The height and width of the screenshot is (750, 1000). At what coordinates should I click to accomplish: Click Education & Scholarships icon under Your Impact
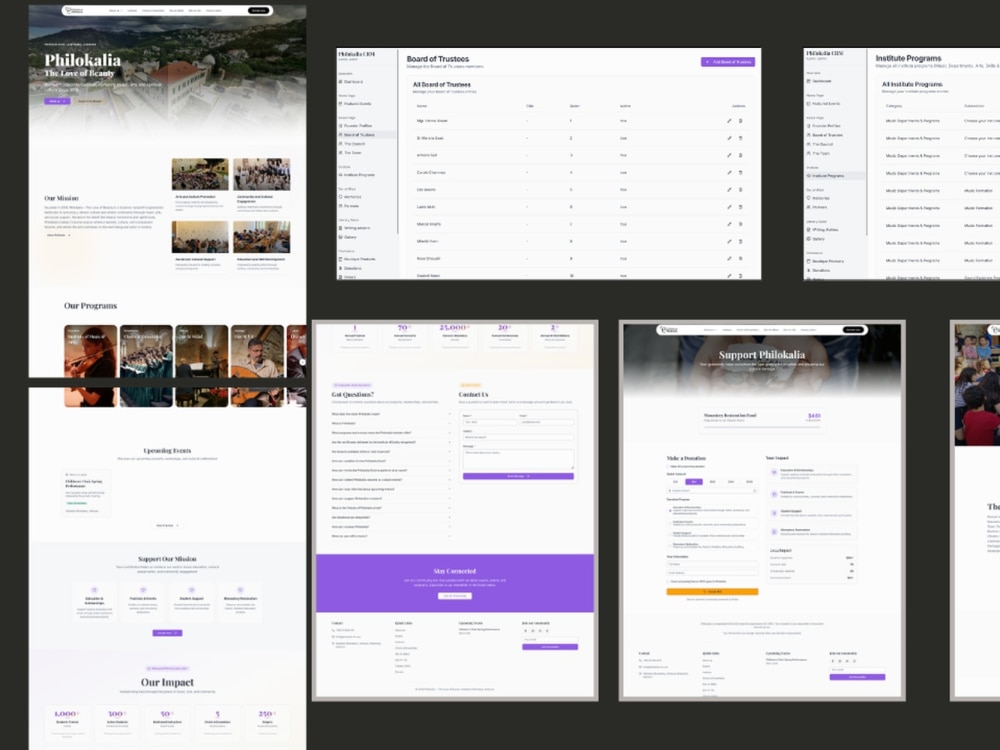[x=774, y=473]
